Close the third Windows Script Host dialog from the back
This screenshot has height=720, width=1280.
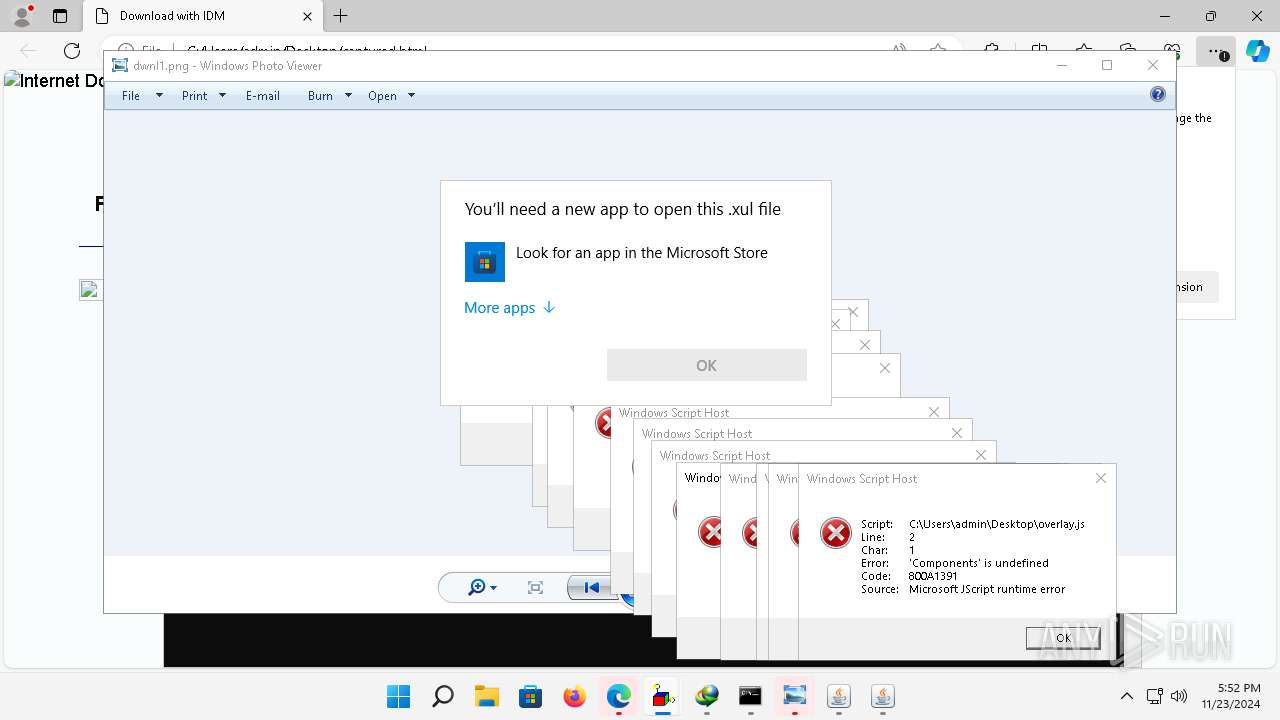[865, 344]
